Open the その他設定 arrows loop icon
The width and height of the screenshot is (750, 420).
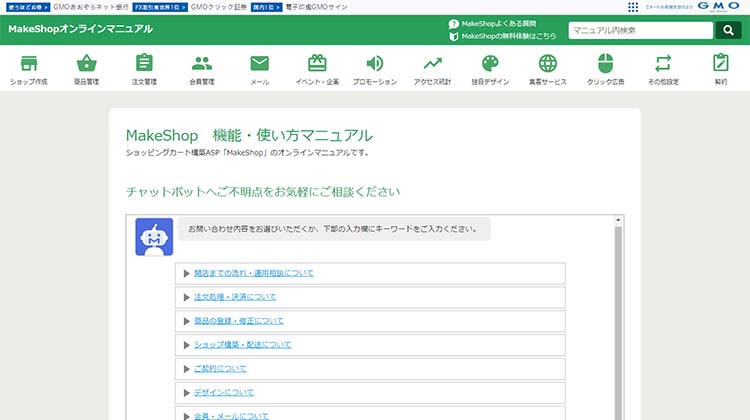[x=663, y=63]
